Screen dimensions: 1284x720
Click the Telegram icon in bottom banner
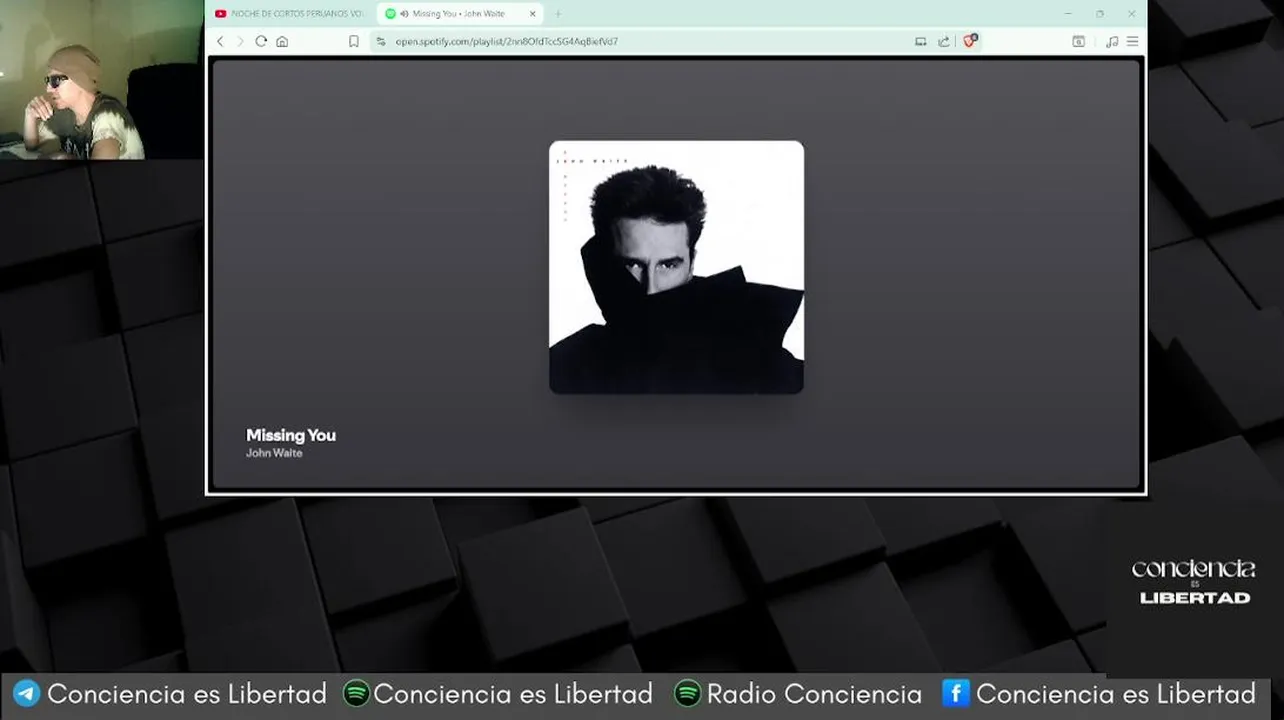(26, 694)
